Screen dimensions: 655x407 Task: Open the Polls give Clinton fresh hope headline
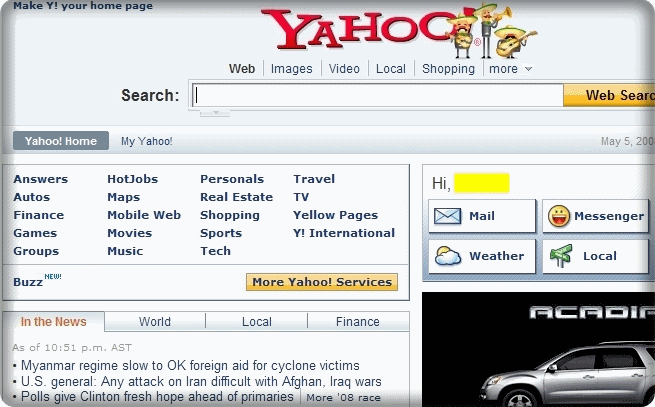[157, 397]
